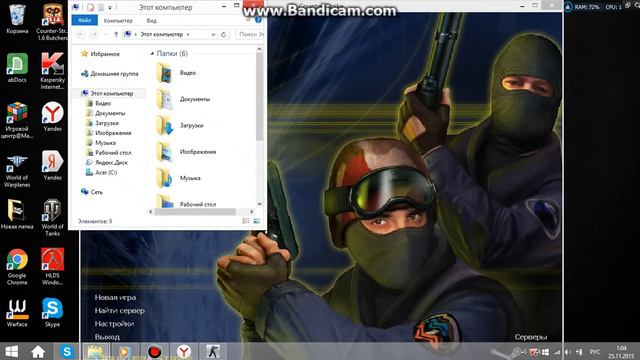Click the Explorer forward navigation arrow
The width and height of the screenshot is (640, 360).
94,35
